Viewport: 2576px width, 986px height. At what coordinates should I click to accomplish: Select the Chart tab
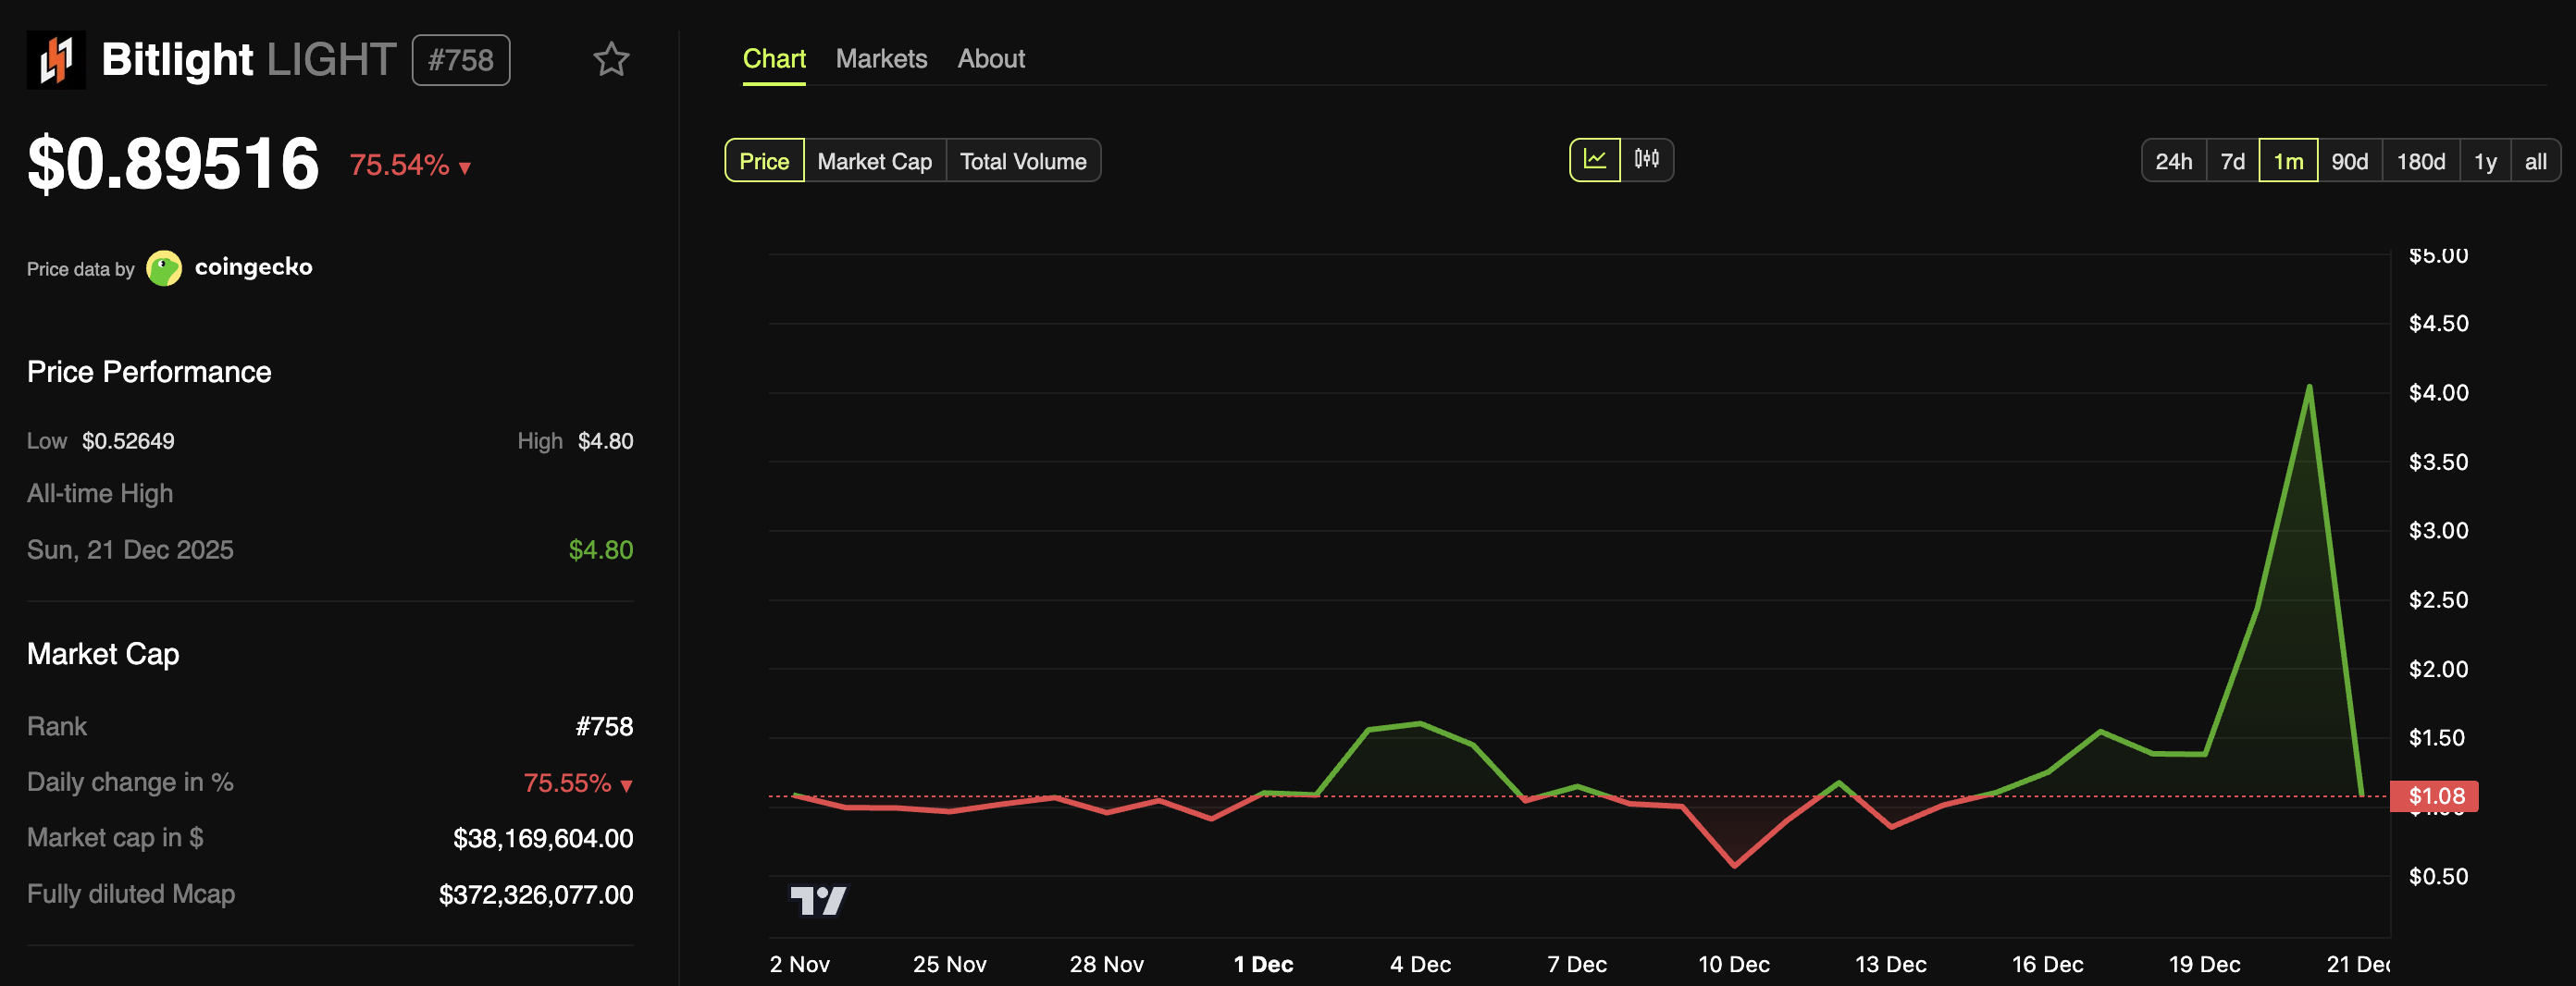point(774,58)
